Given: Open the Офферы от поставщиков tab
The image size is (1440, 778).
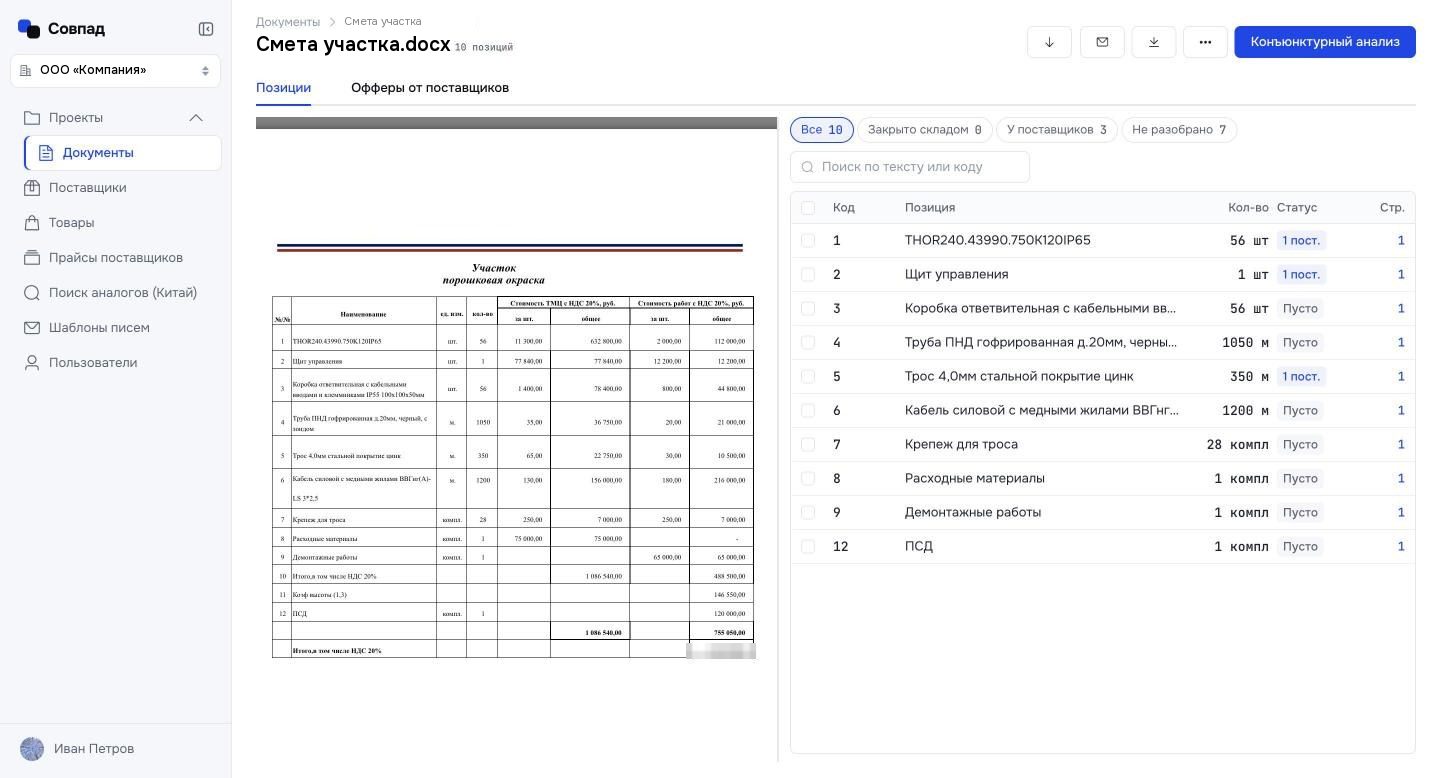Looking at the screenshot, I should [x=430, y=88].
